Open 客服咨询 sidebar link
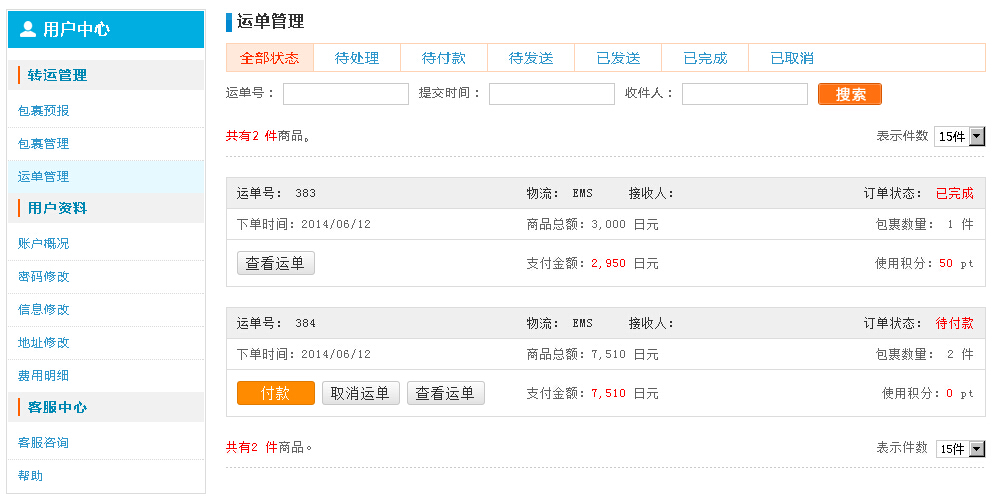 coord(44,442)
